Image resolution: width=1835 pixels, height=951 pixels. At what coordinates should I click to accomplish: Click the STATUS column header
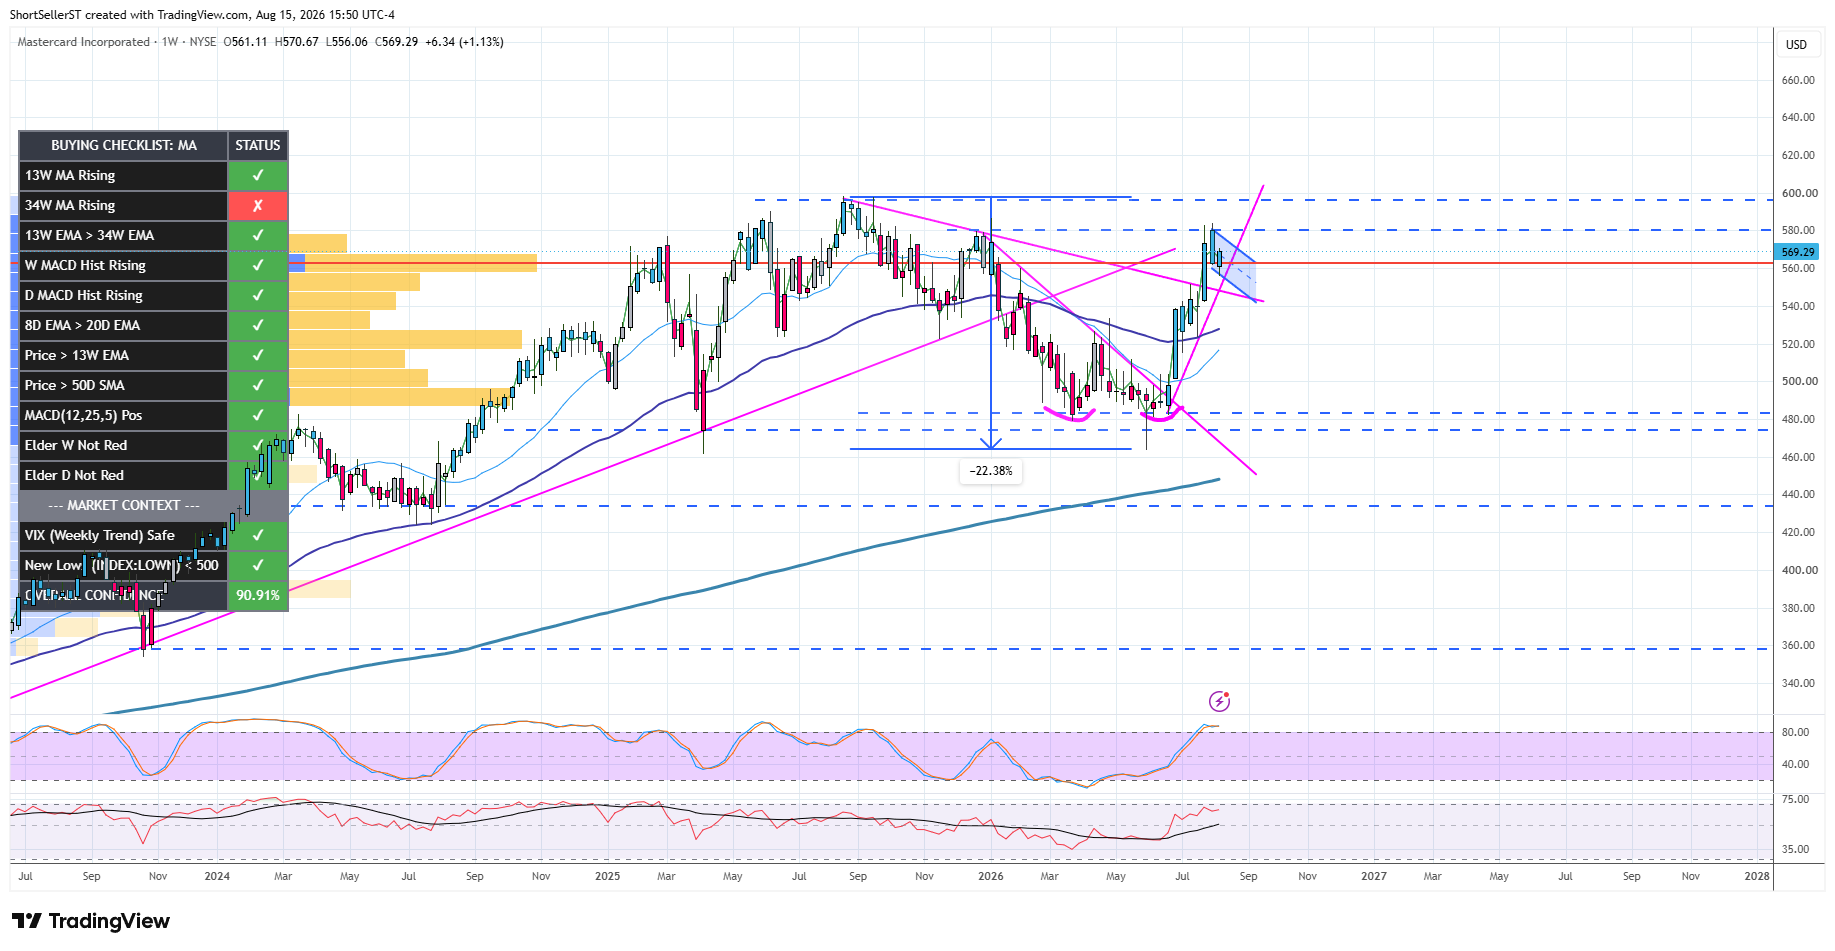(258, 145)
